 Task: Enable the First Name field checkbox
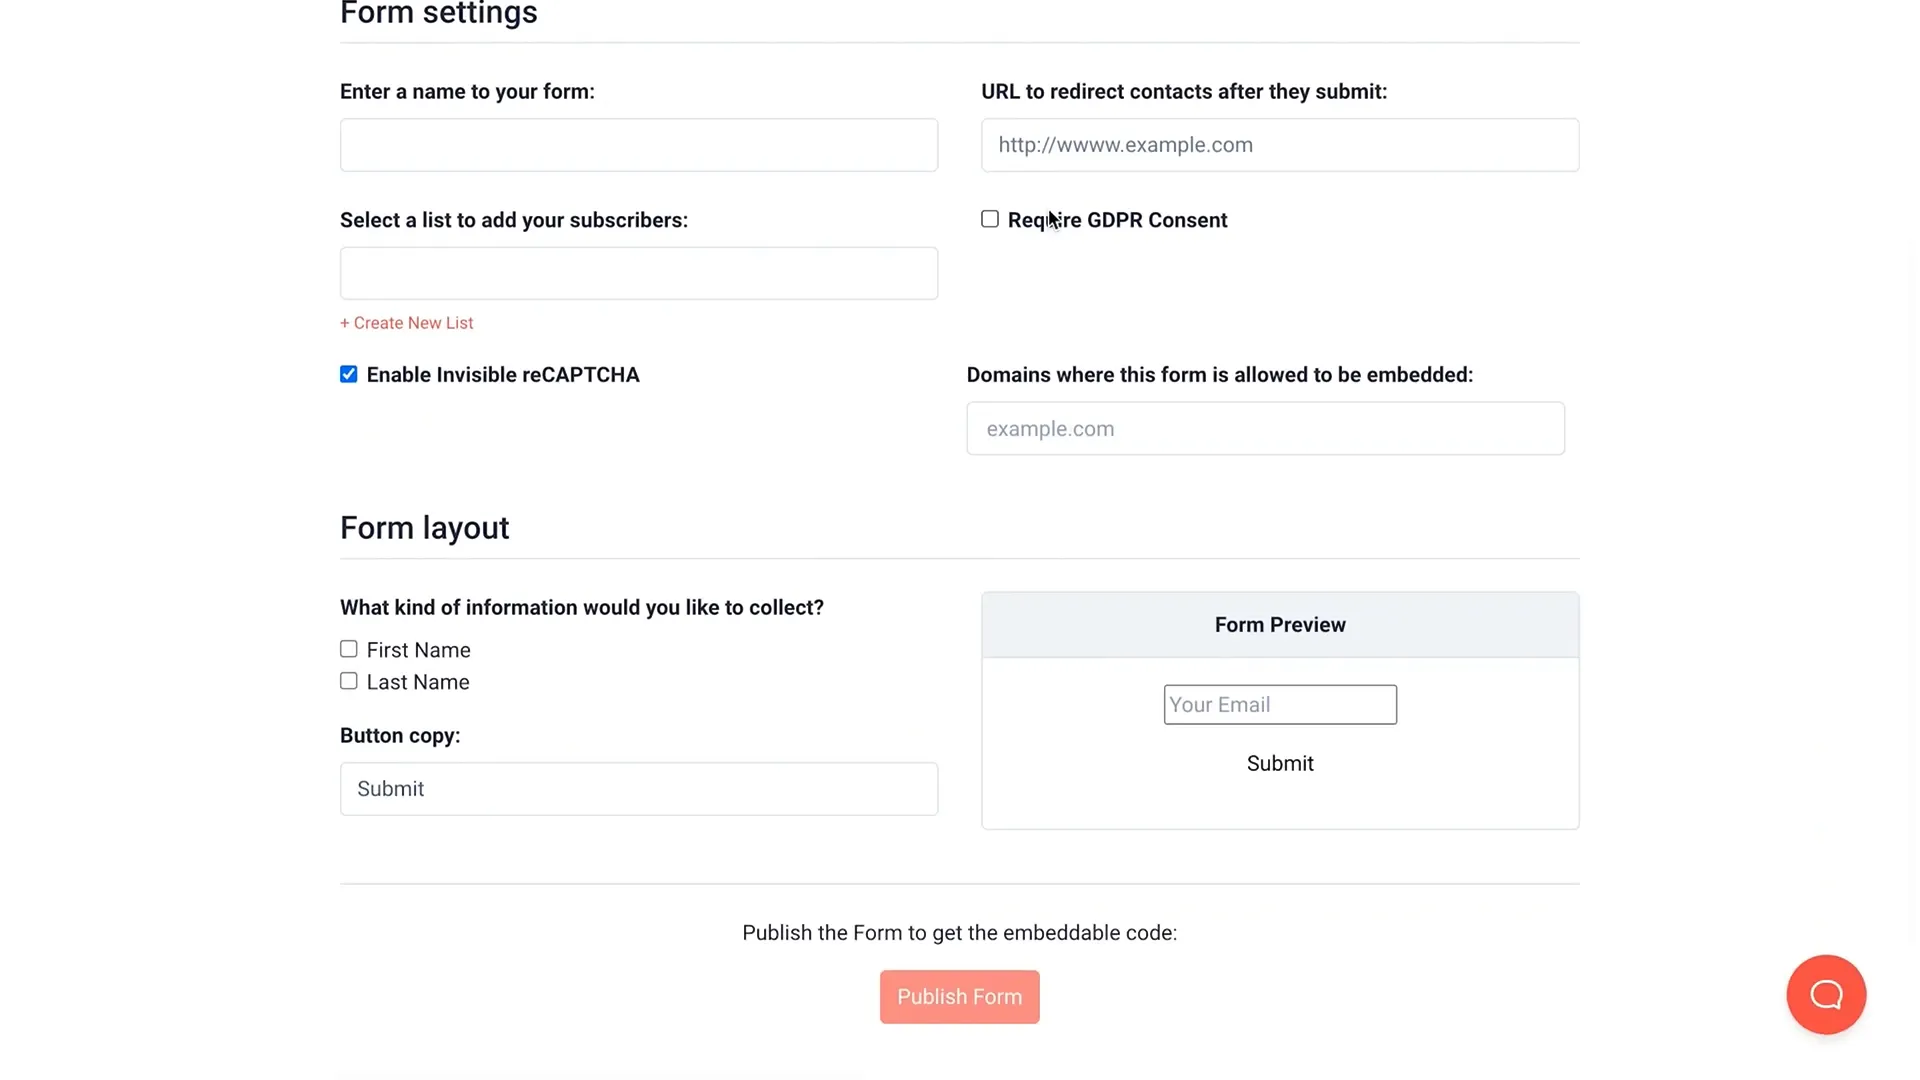(348, 649)
